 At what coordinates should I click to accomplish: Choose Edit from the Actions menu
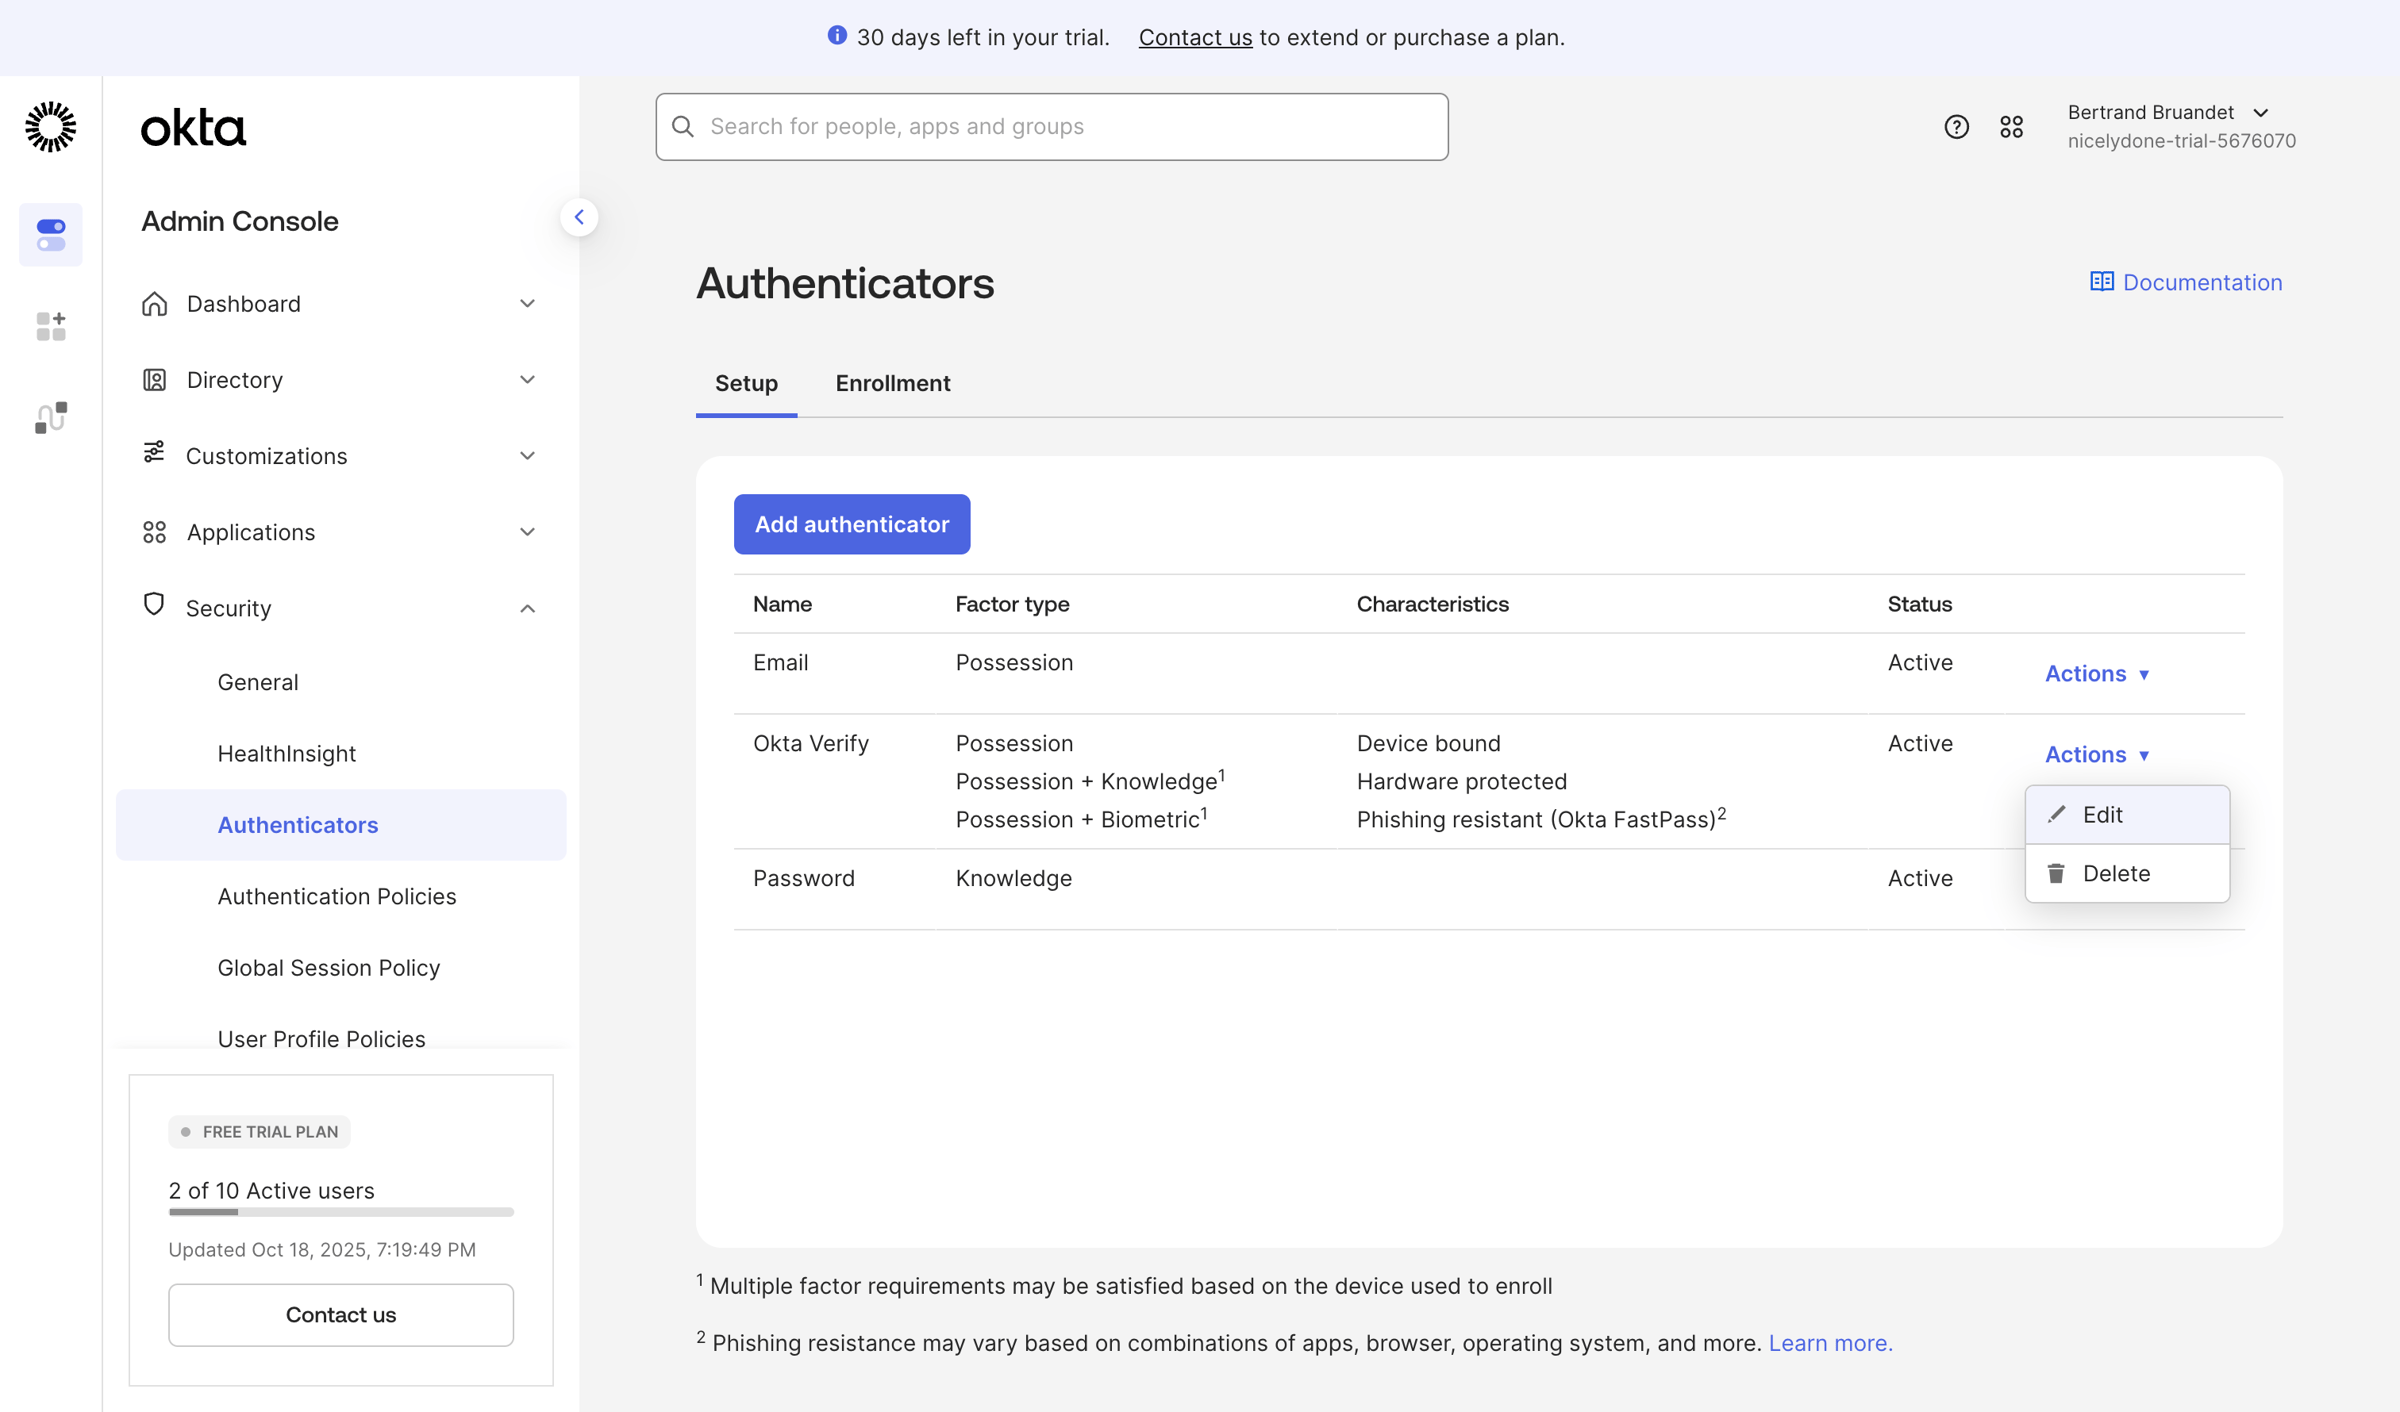2127,814
